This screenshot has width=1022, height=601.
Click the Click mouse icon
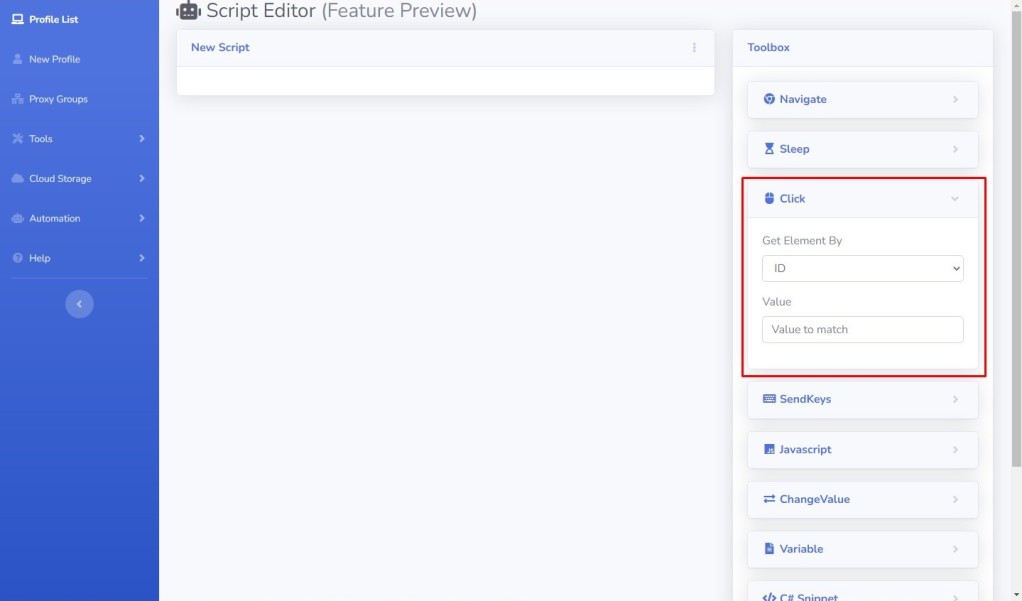[769, 198]
